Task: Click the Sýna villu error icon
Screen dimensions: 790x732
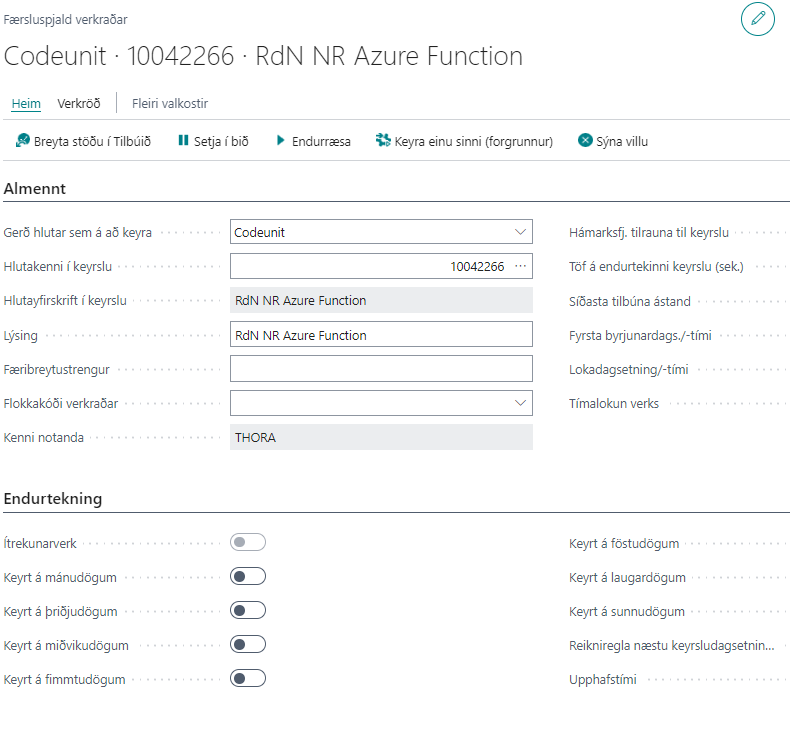Action: pos(585,141)
